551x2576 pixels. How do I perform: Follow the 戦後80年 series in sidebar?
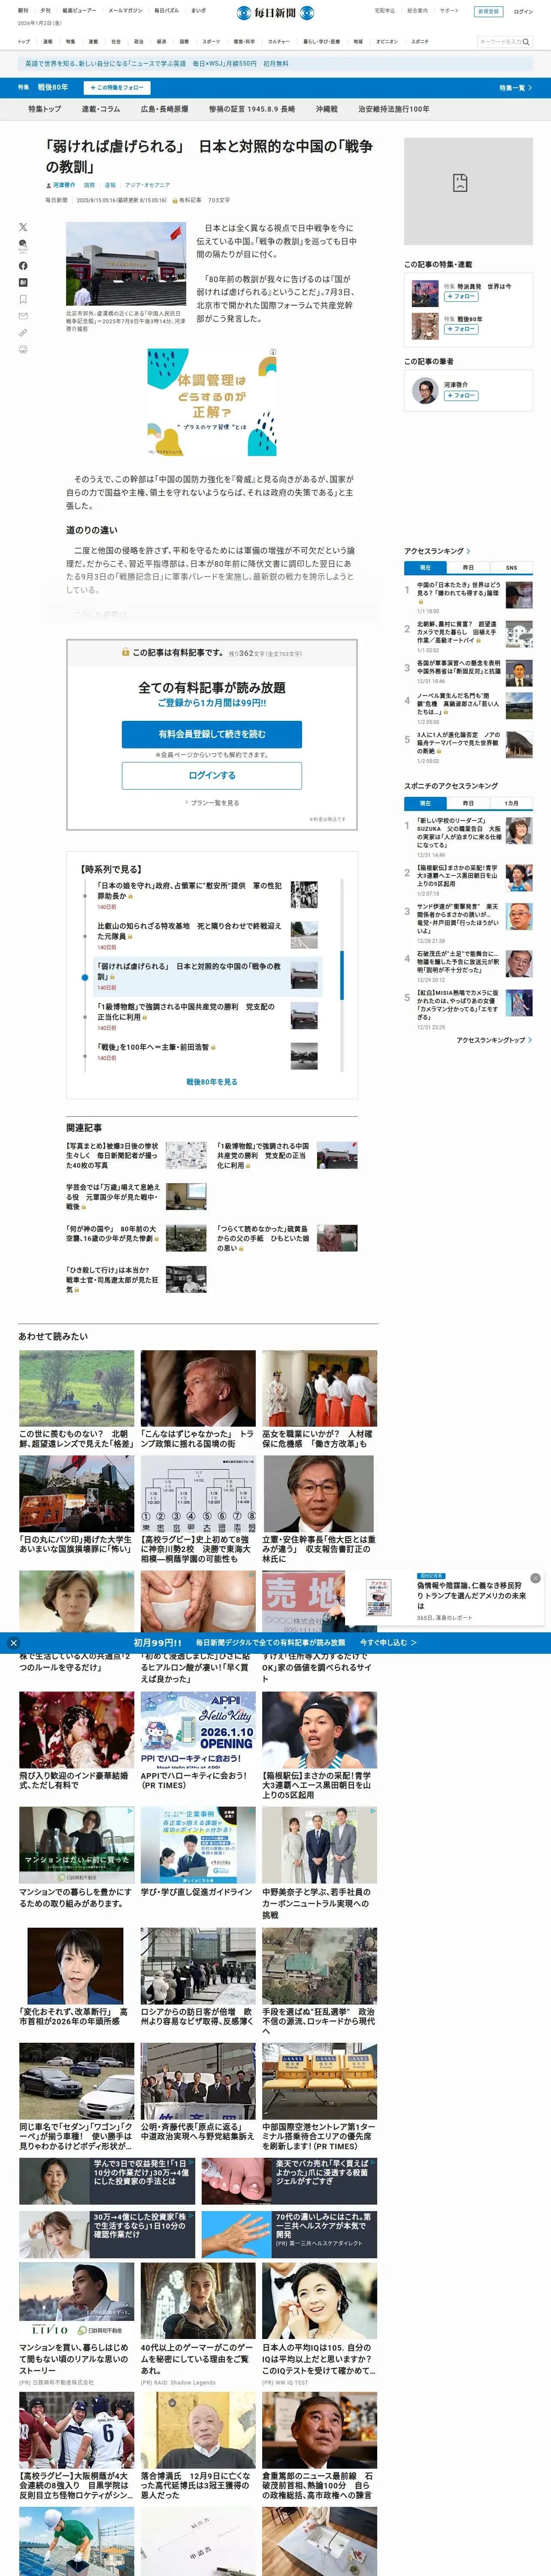point(461,329)
